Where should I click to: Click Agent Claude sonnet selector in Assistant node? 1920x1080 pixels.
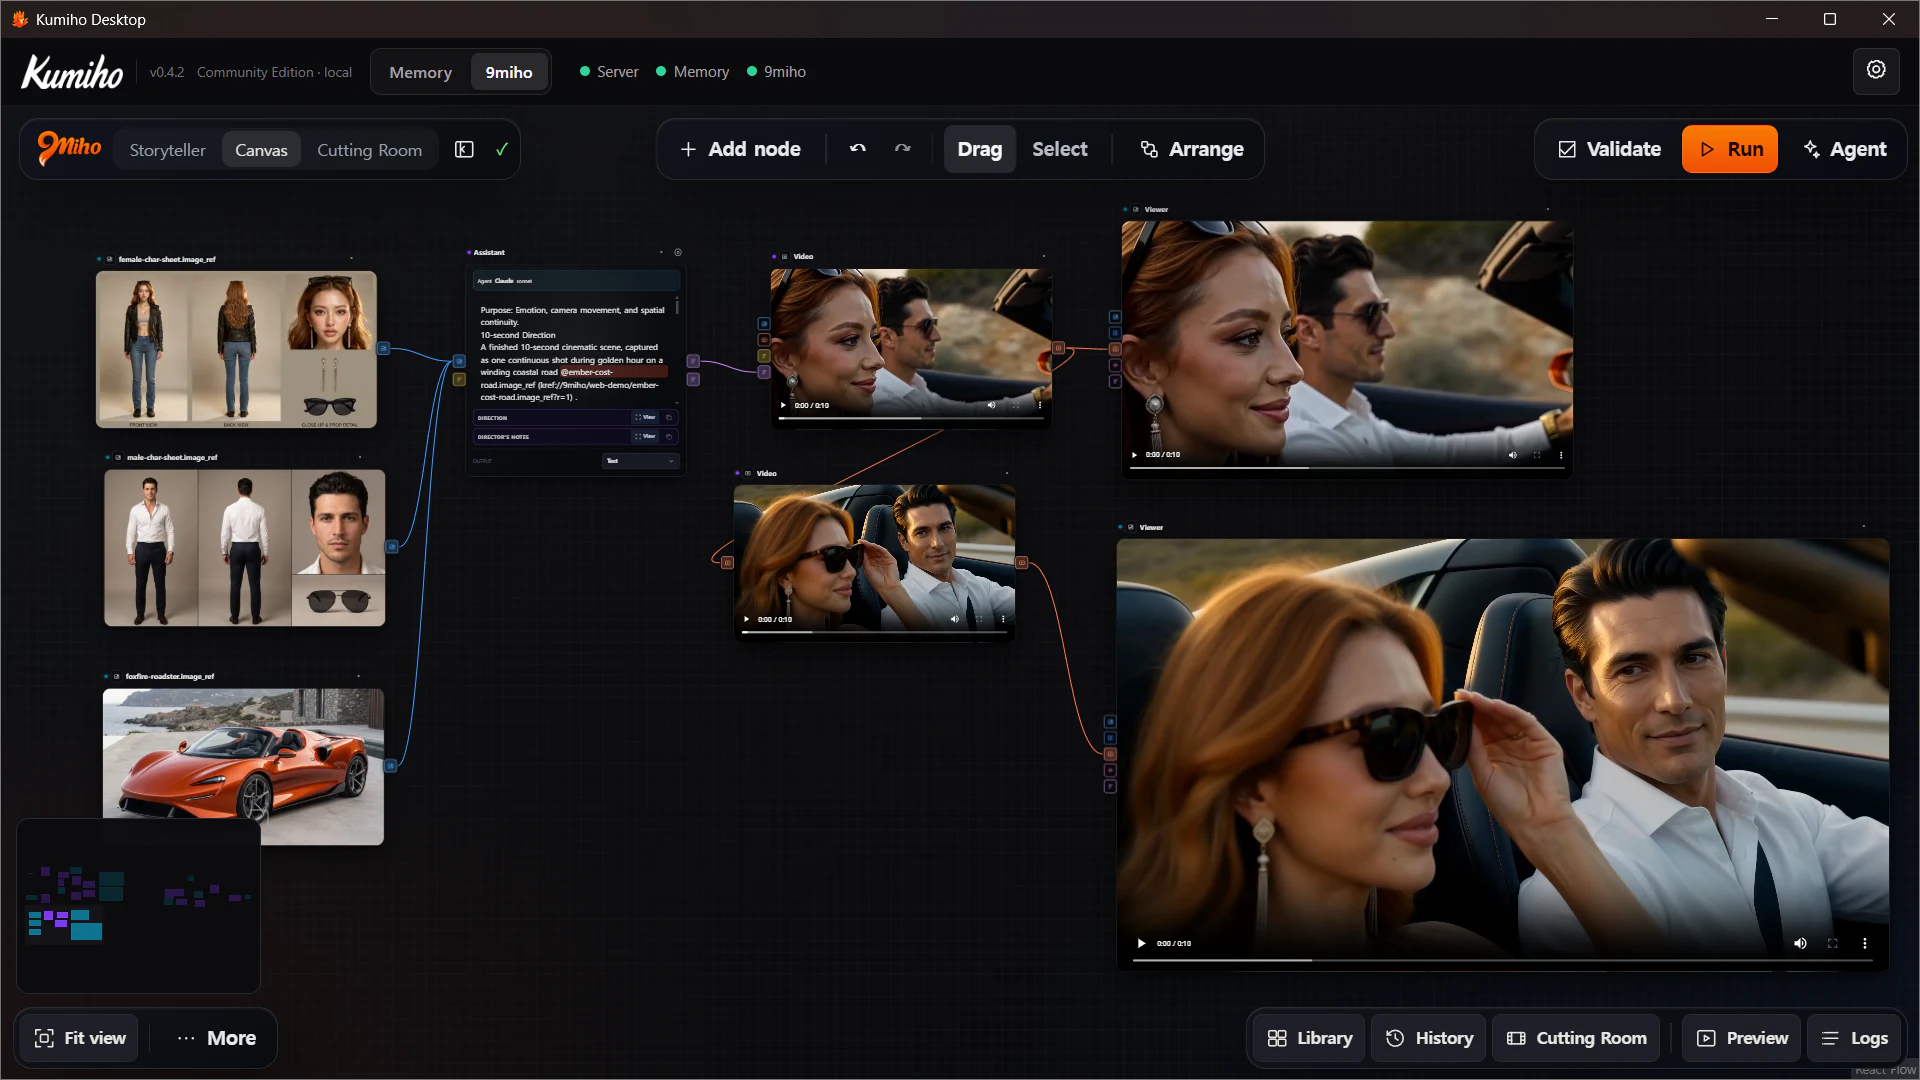click(x=576, y=281)
